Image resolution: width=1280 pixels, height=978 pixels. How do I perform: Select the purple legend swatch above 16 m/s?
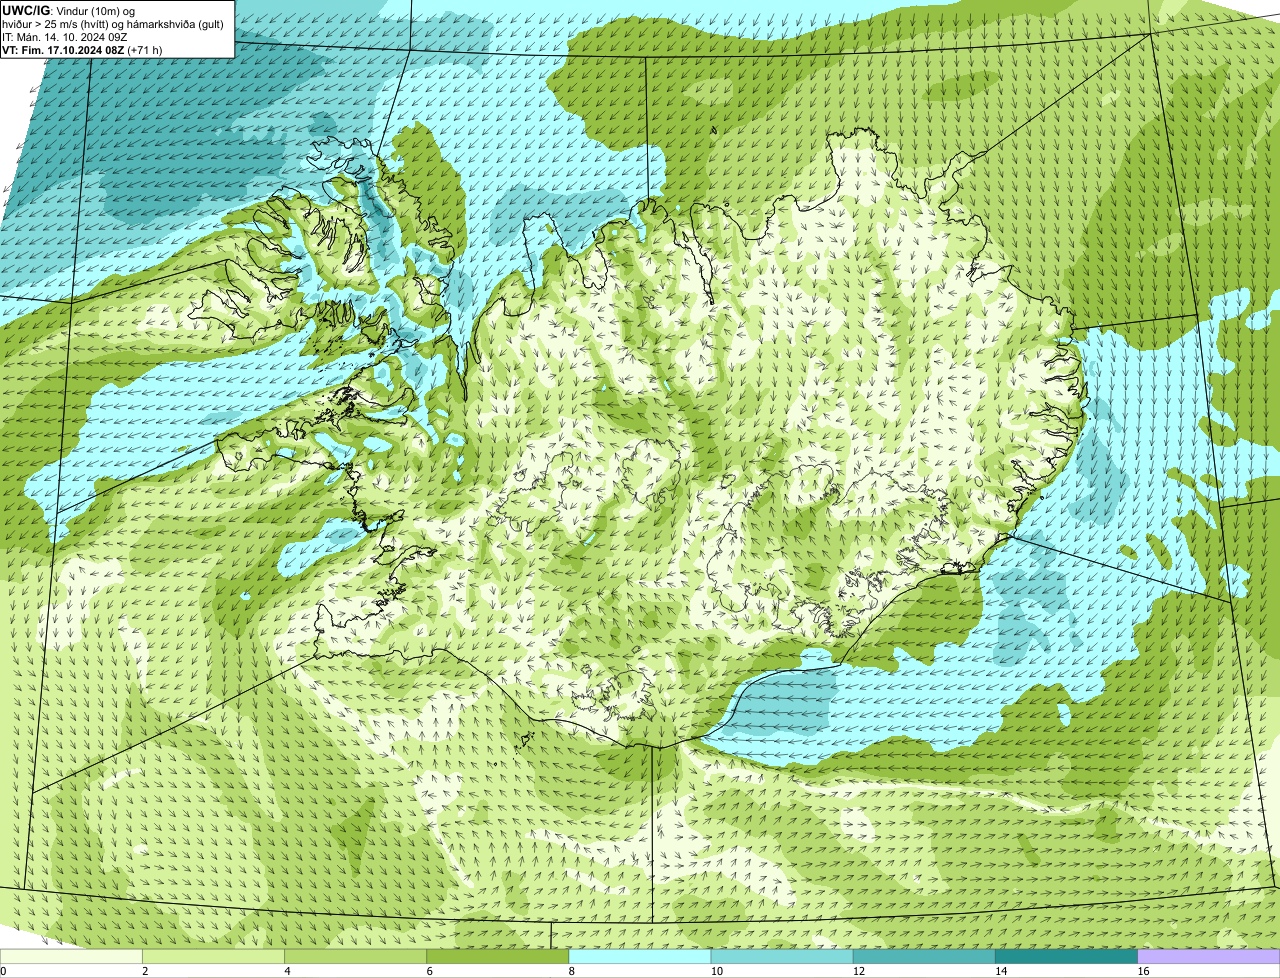tap(1208, 957)
